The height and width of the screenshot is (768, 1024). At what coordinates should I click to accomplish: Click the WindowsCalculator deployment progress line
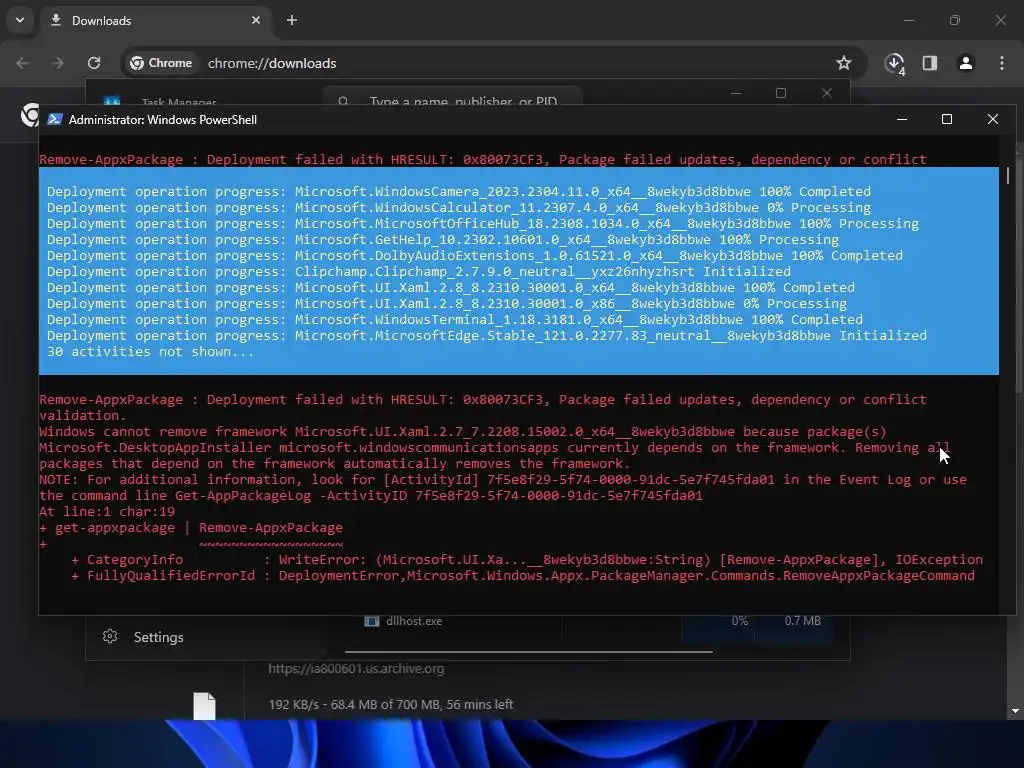458,208
